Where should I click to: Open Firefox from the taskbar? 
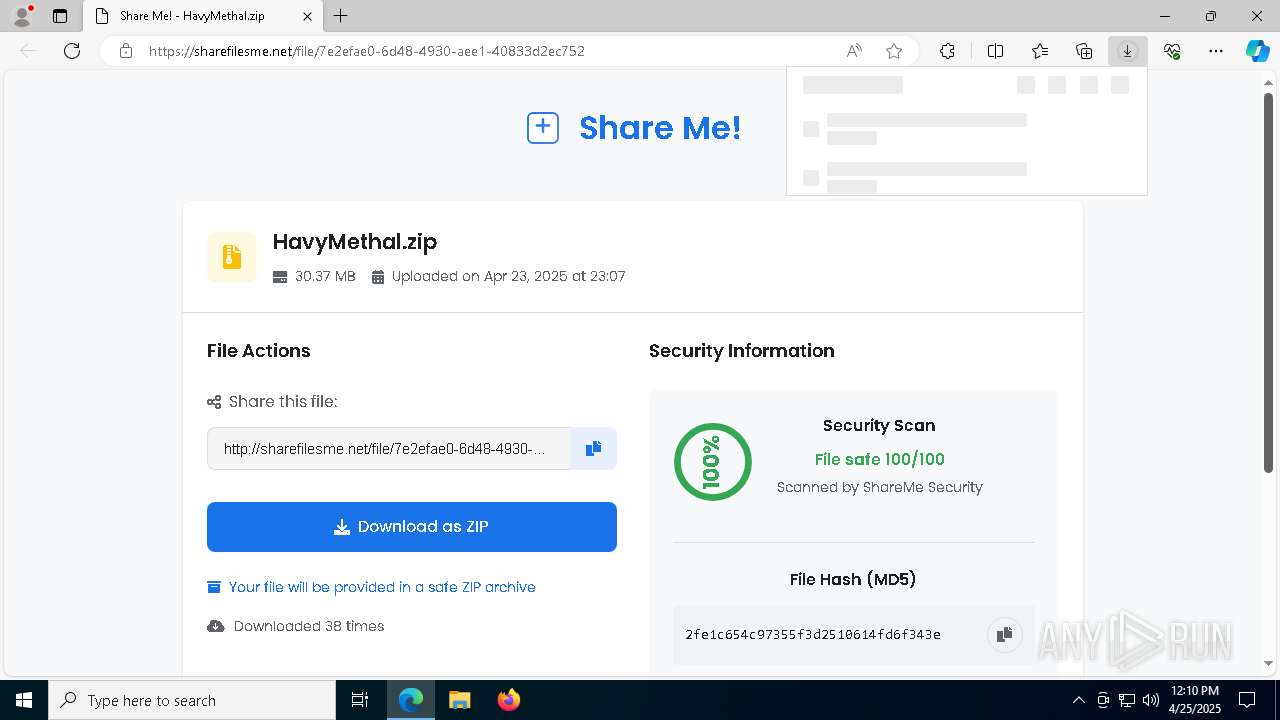click(508, 700)
